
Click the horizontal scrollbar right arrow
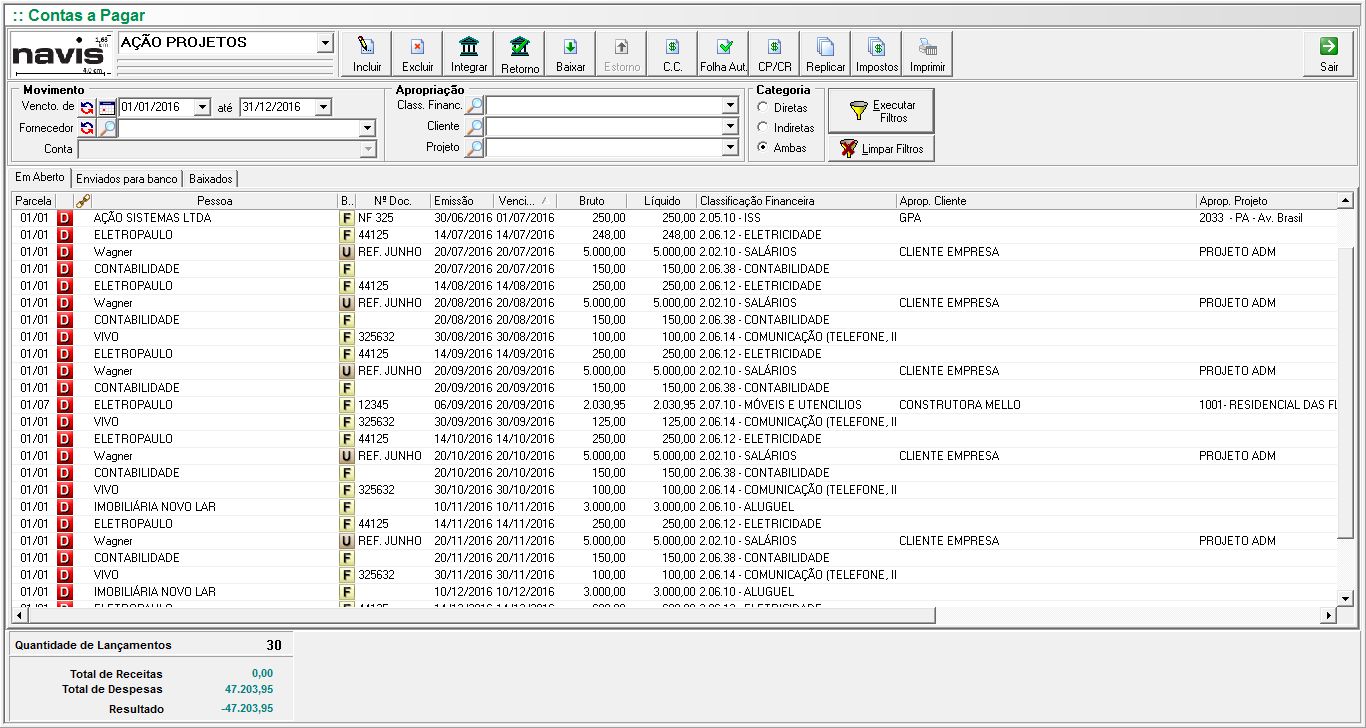(x=1329, y=615)
